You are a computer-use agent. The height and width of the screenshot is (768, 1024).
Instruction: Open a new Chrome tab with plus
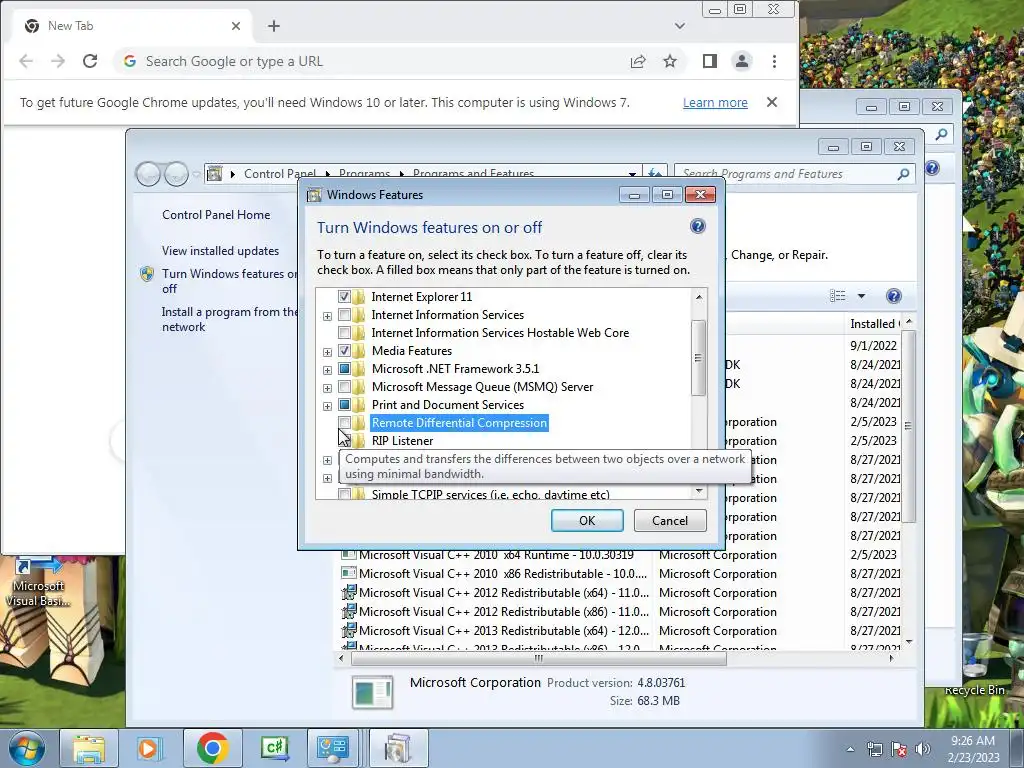(274, 26)
